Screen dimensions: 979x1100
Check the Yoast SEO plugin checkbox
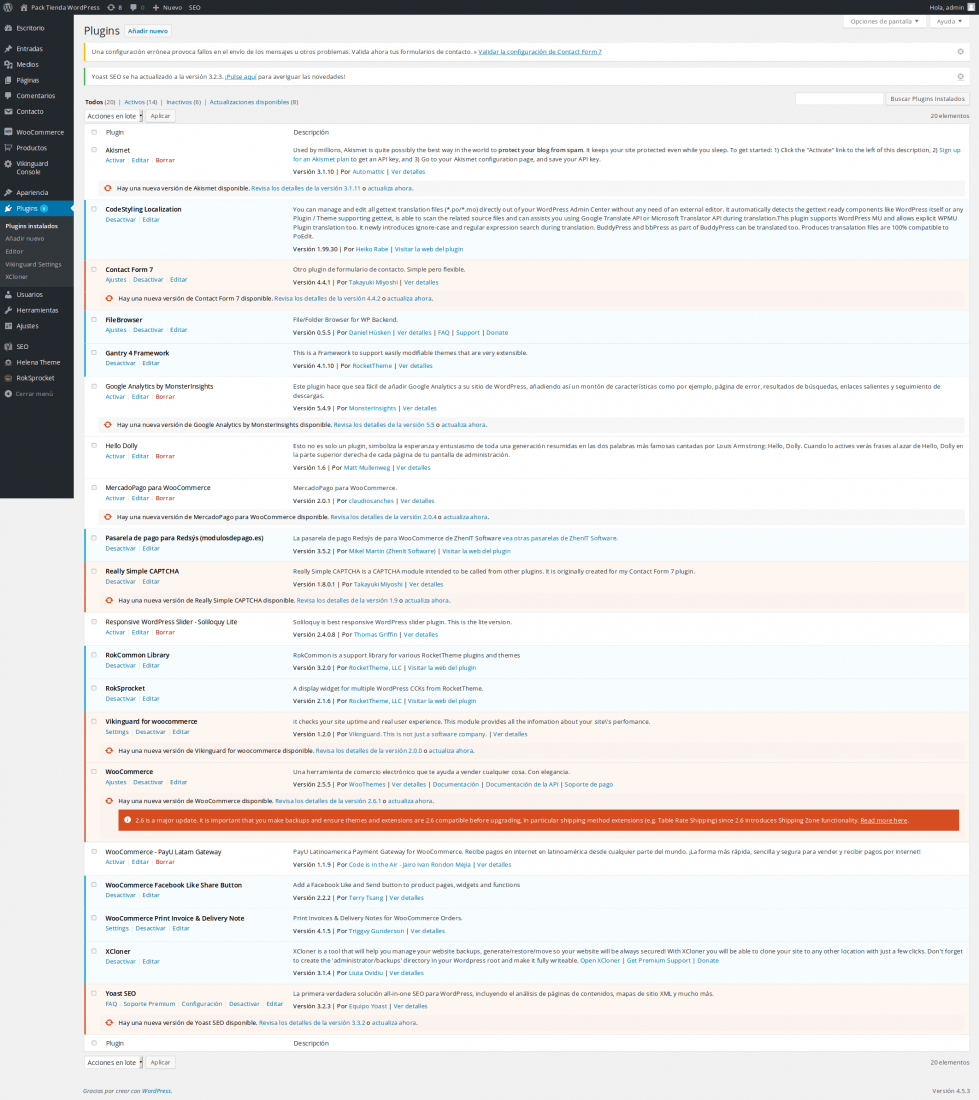[x=94, y=993]
